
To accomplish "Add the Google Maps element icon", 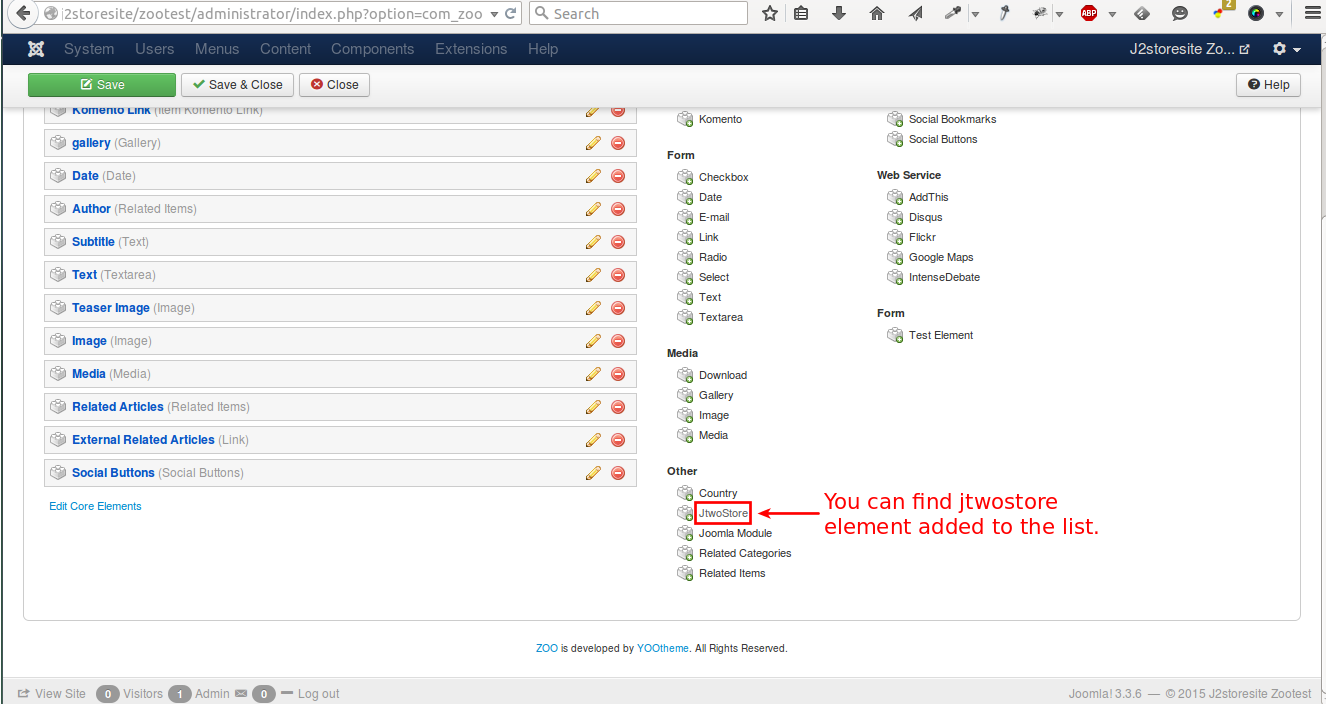I will (x=895, y=257).
